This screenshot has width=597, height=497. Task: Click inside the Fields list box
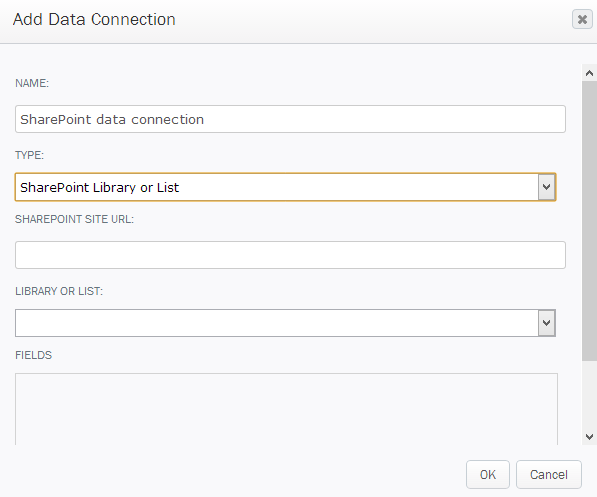tap(286, 409)
